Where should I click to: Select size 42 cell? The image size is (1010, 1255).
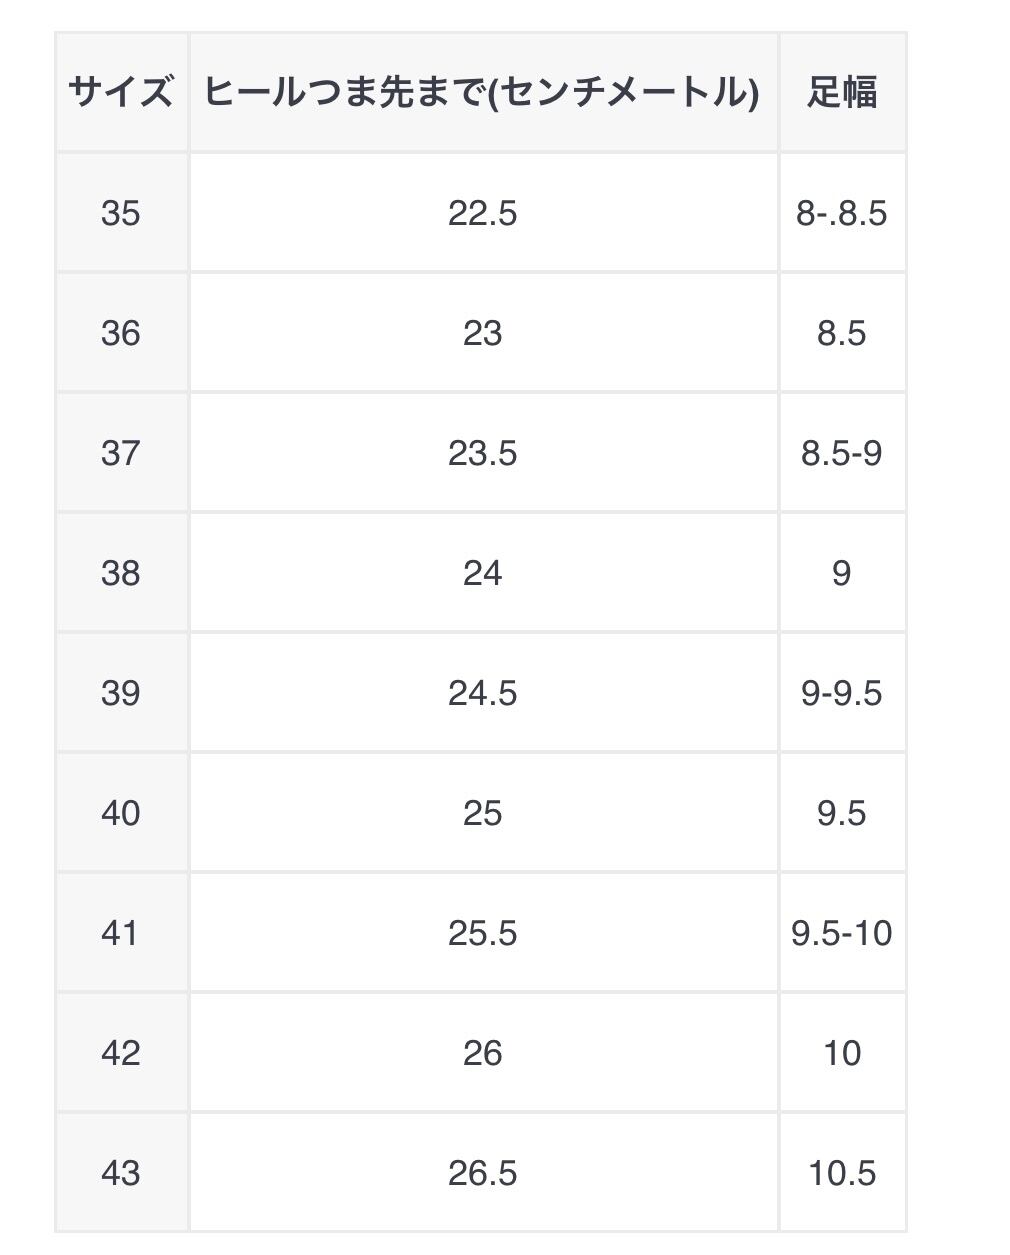click(x=121, y=1053)
